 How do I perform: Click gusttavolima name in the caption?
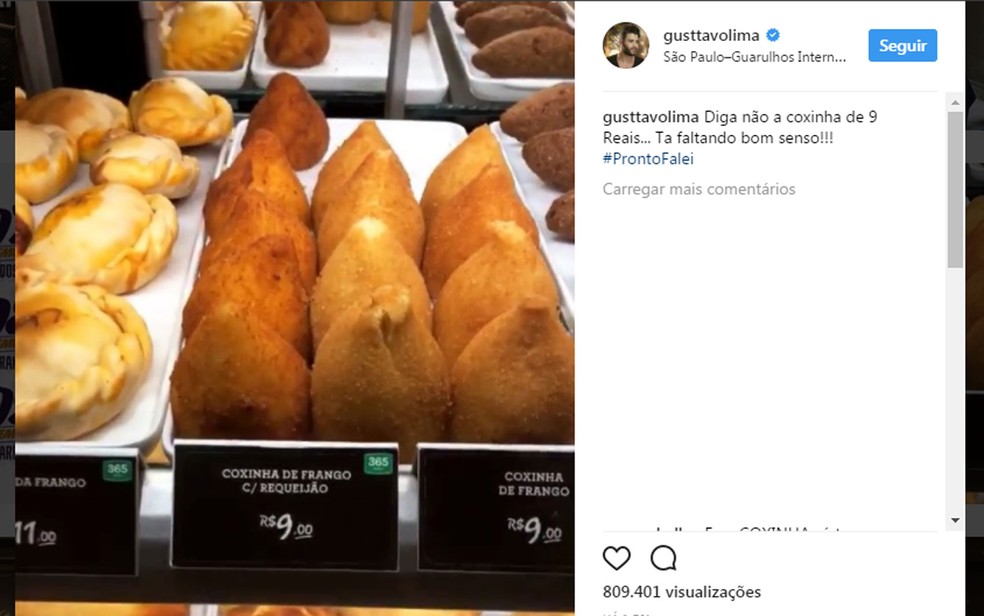[650, 117]
